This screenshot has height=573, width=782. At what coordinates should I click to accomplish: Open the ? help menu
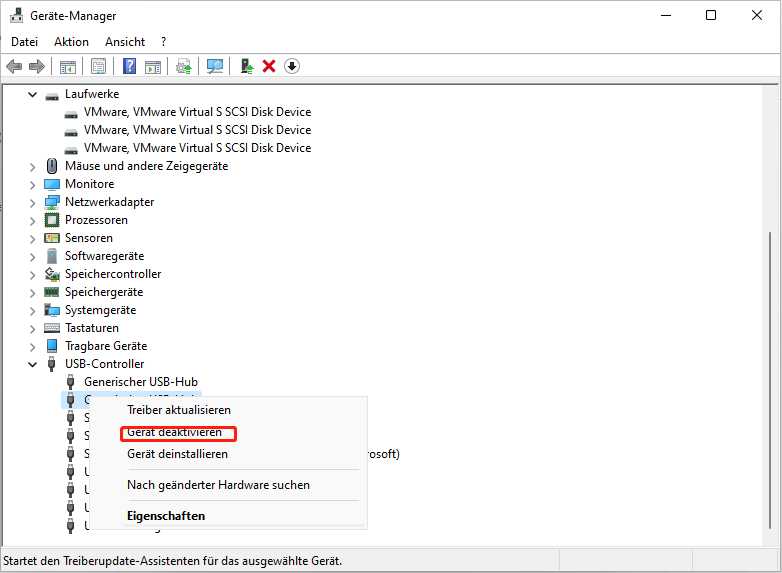(x=164, y=42)
